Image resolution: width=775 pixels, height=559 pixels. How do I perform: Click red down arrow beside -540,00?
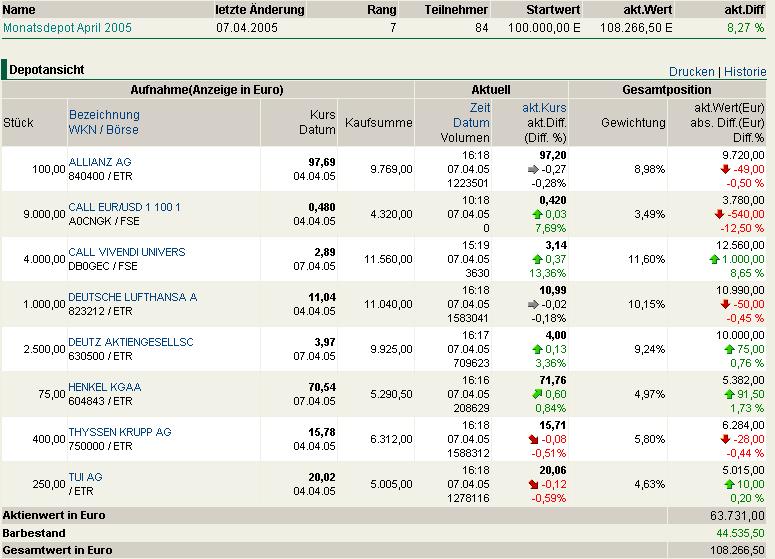(719, 215)
